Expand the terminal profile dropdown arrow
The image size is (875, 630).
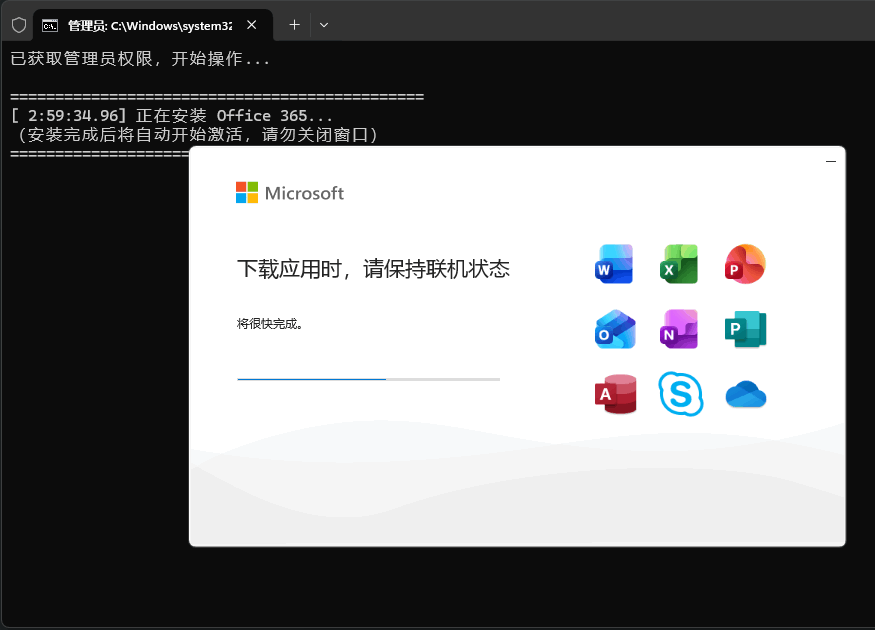(x=323, y=25)
